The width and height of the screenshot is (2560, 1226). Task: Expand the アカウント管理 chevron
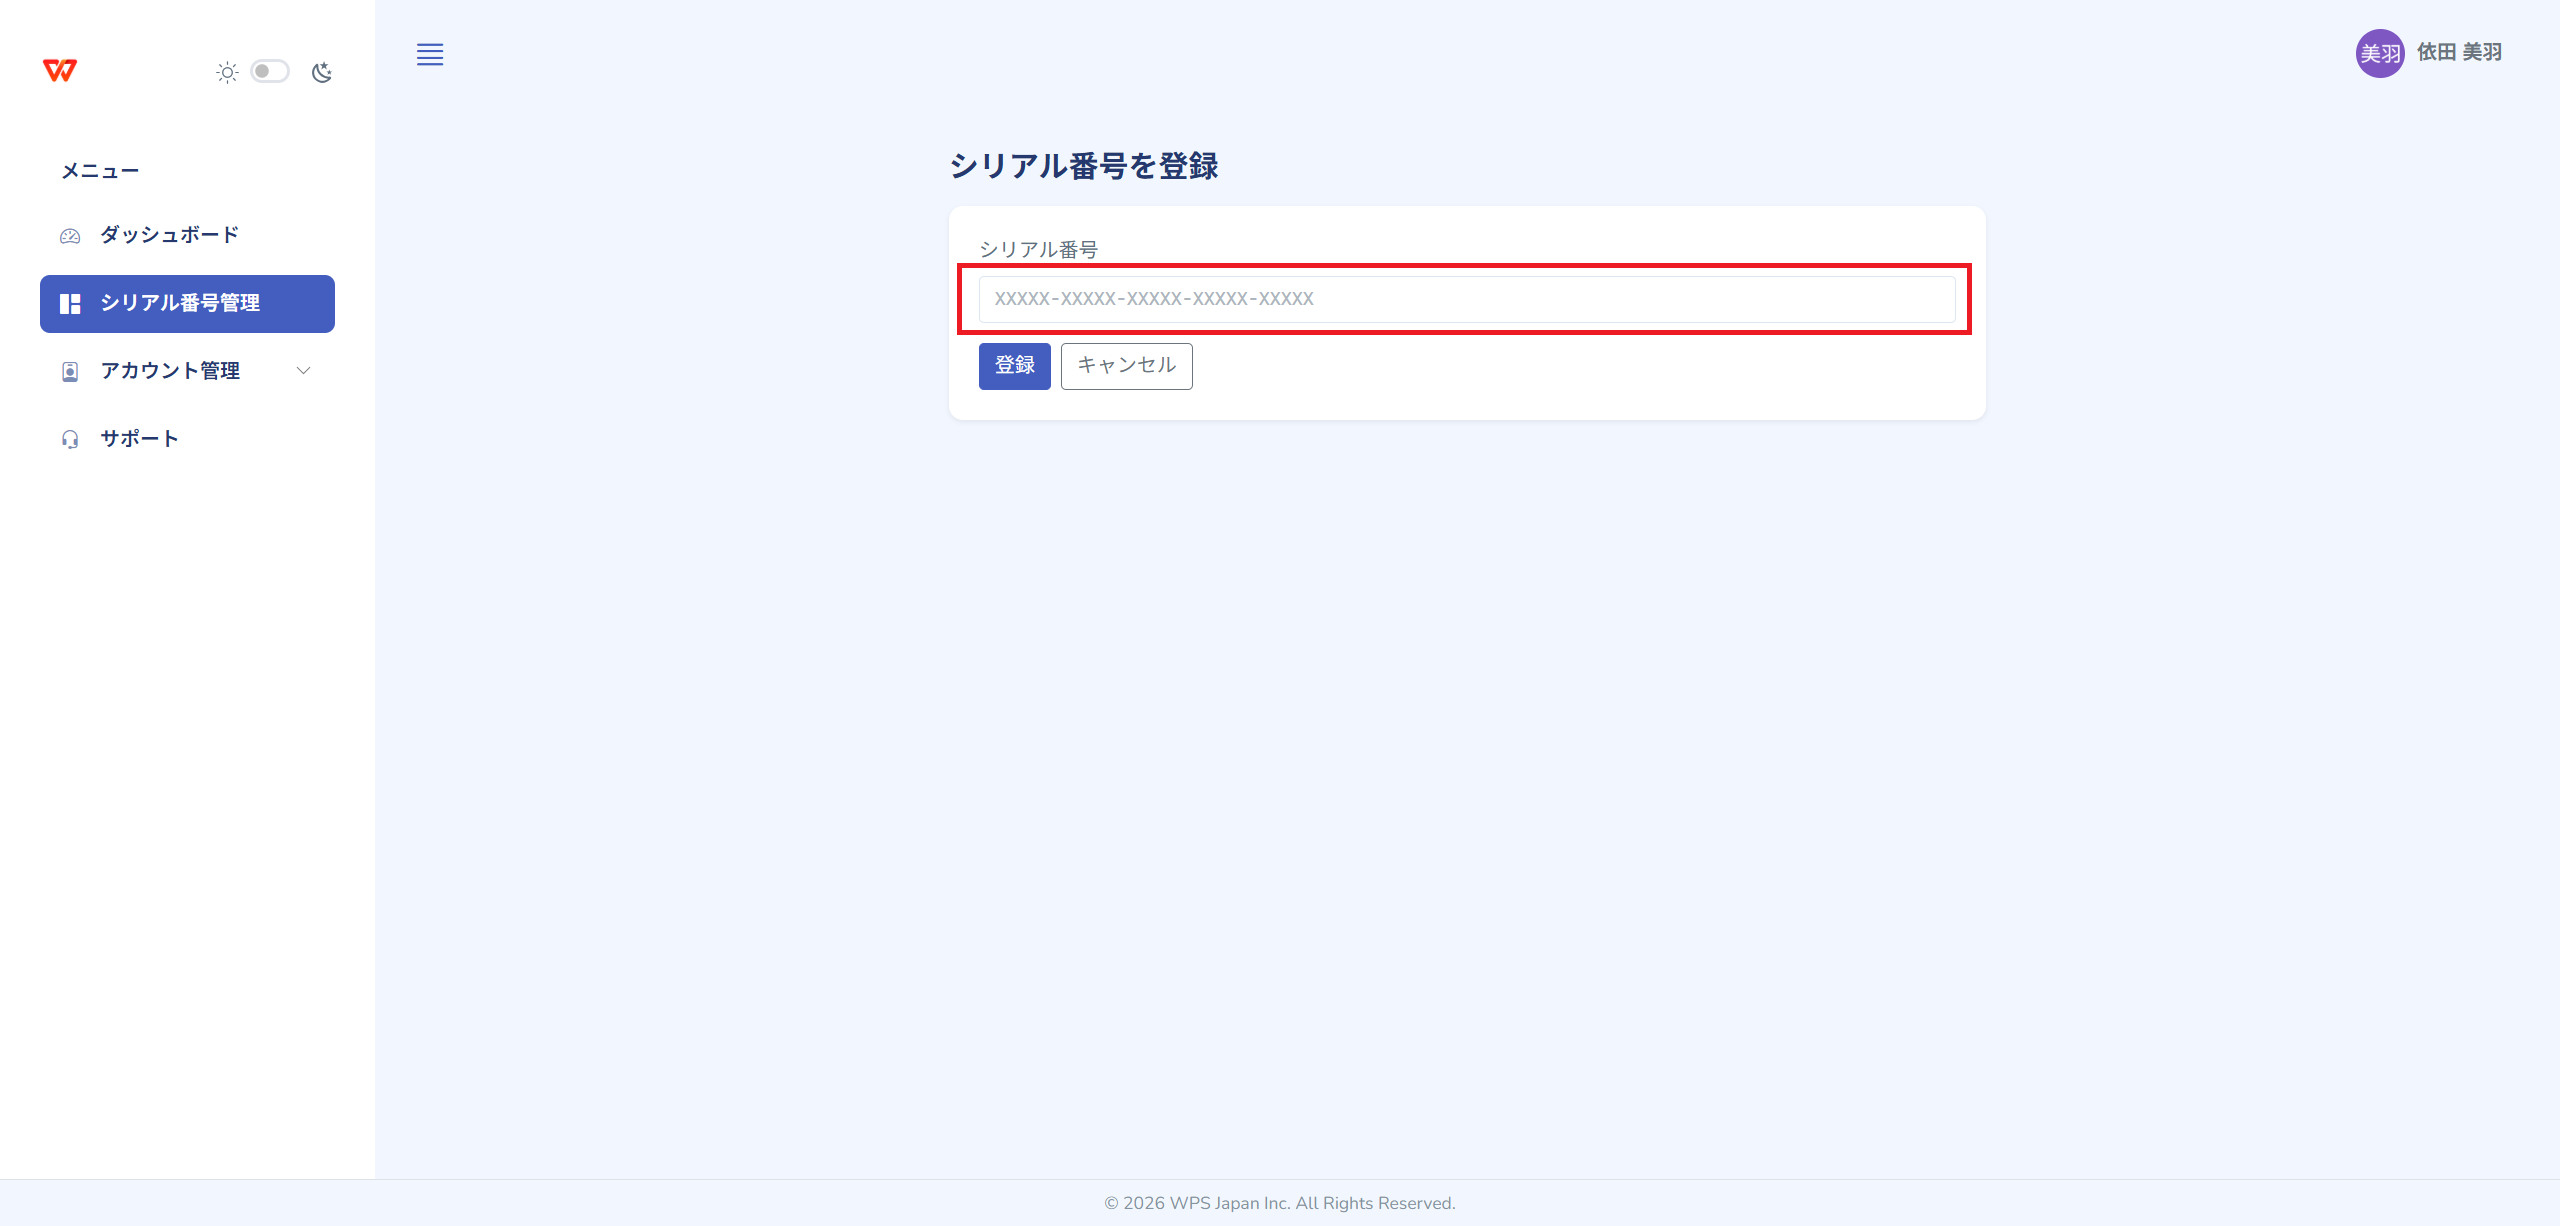point(304,371)
